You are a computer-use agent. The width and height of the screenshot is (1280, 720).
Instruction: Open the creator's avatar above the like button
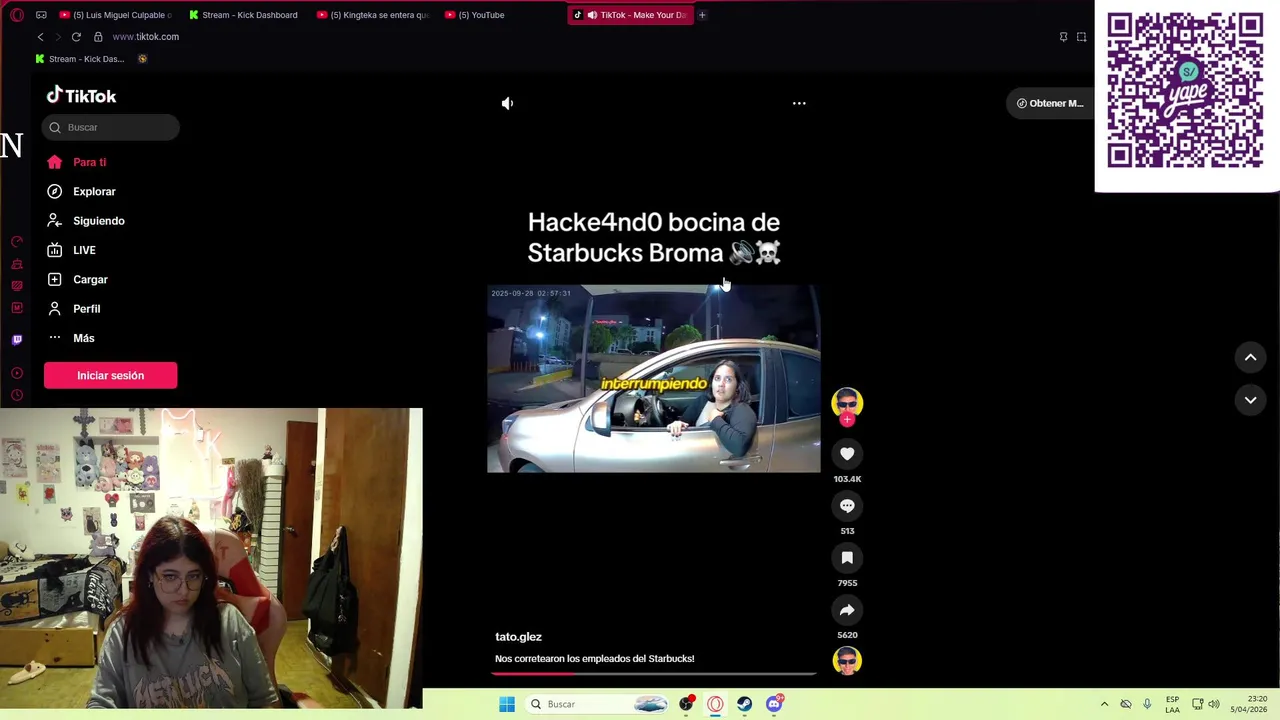click(847, 403)
